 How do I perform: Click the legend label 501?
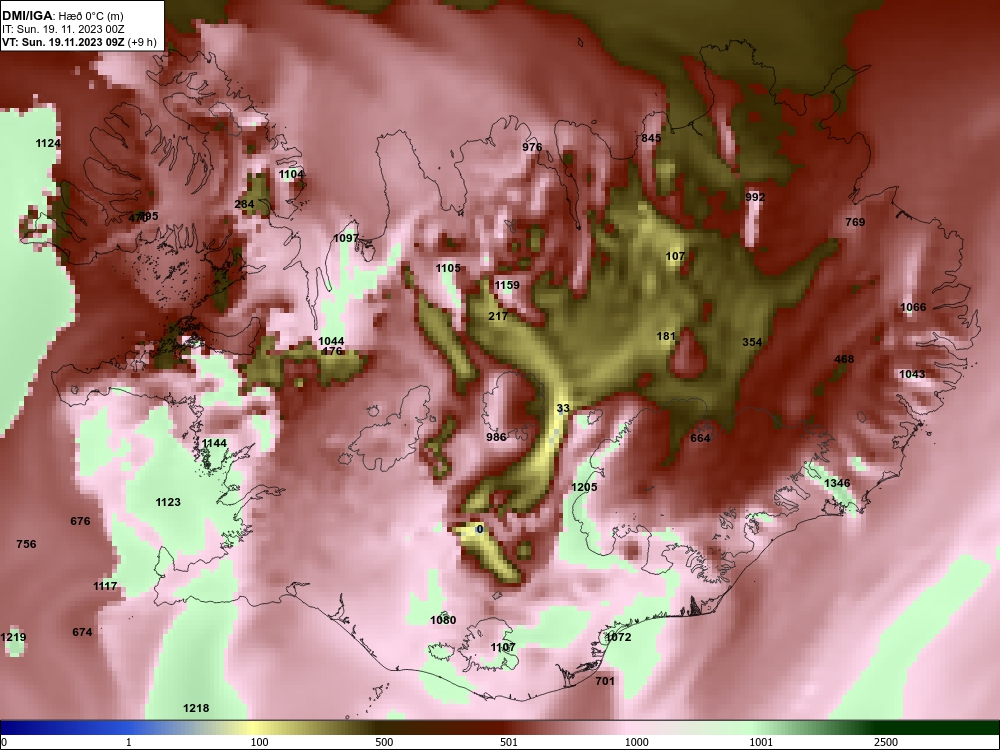[x=508, y=742]
